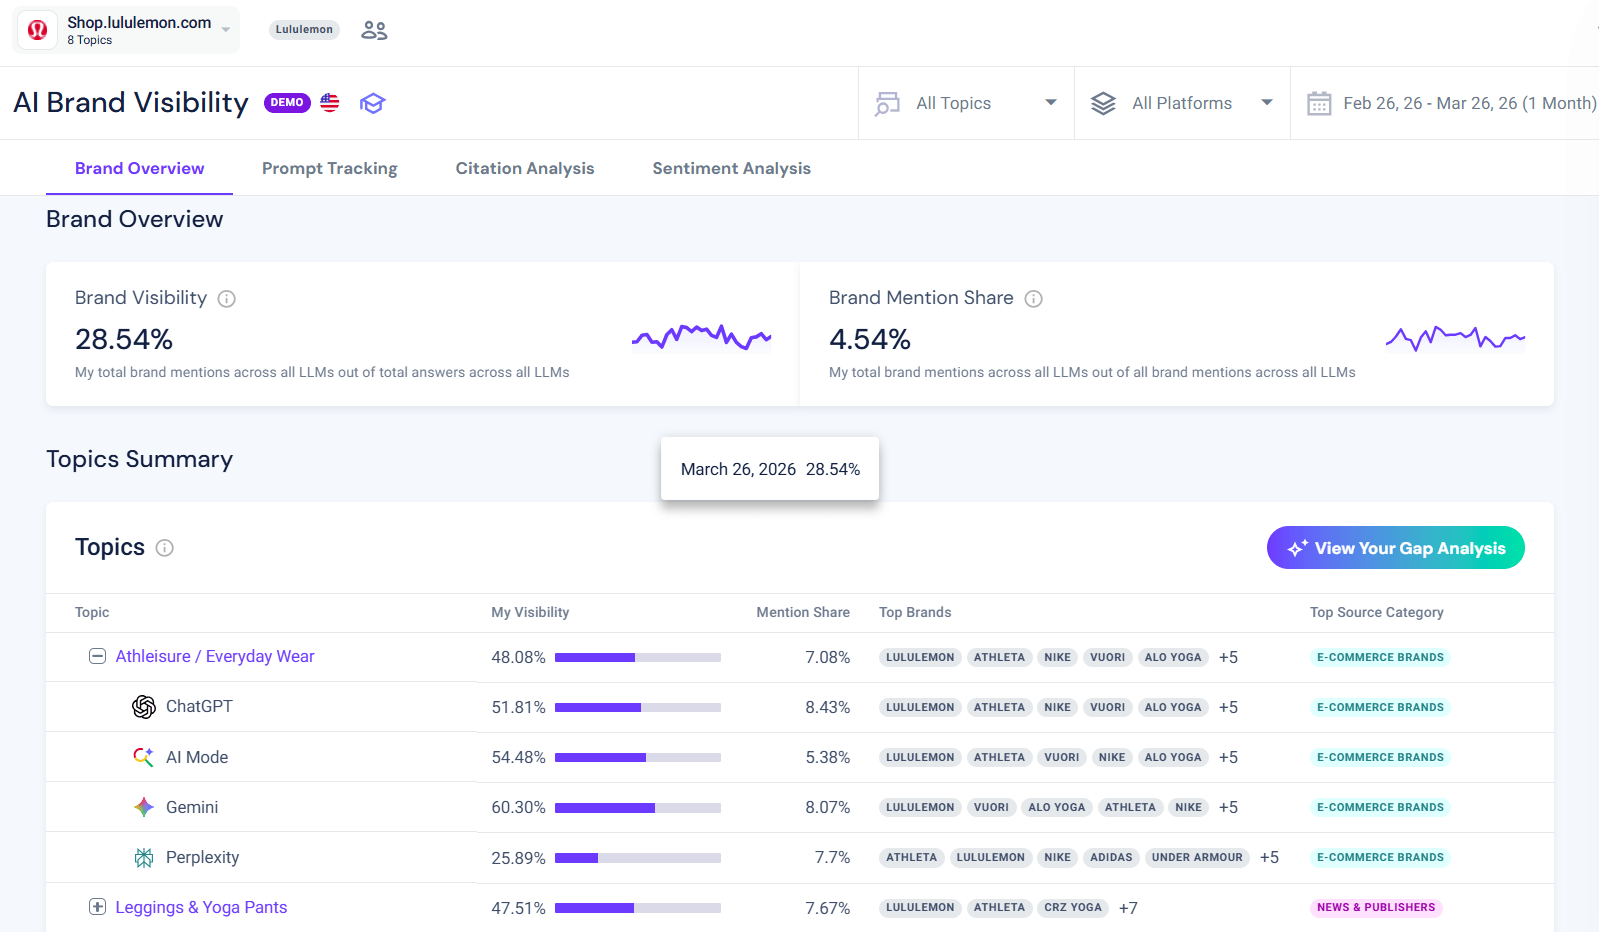Click the 7.7% Perplexity mention share
Screen dimensions: 1599x932
832,857
